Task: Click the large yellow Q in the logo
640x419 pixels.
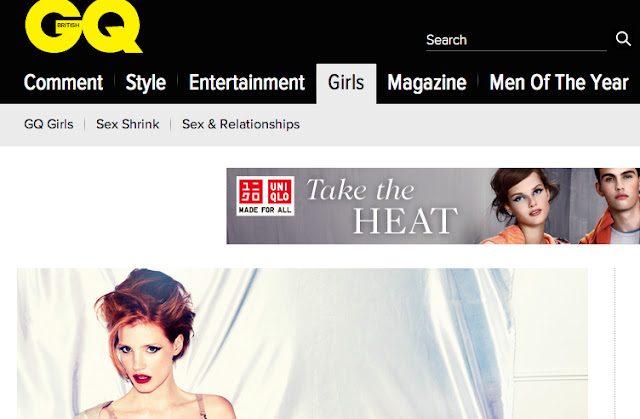Action: [x=112, y=27]
